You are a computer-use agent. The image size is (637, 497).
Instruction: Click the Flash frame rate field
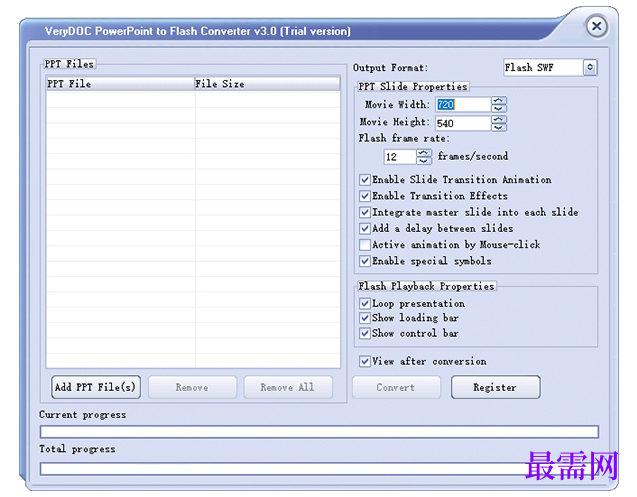coord(400,157)
